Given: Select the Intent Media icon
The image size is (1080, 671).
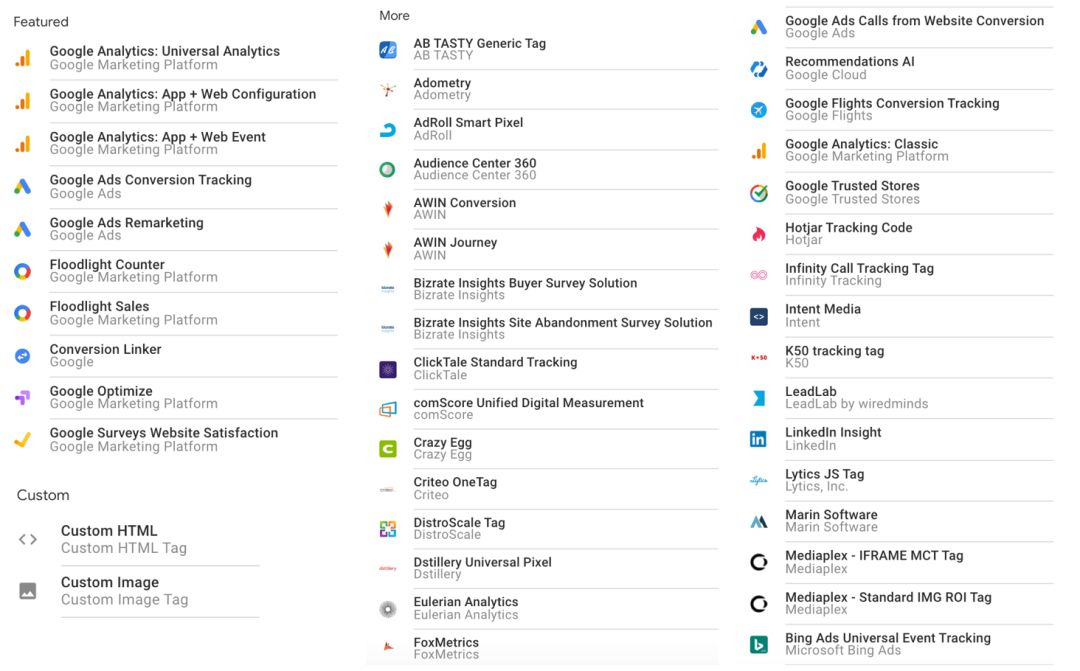Looking at the screenshot, I should click(x=758, y=317).
